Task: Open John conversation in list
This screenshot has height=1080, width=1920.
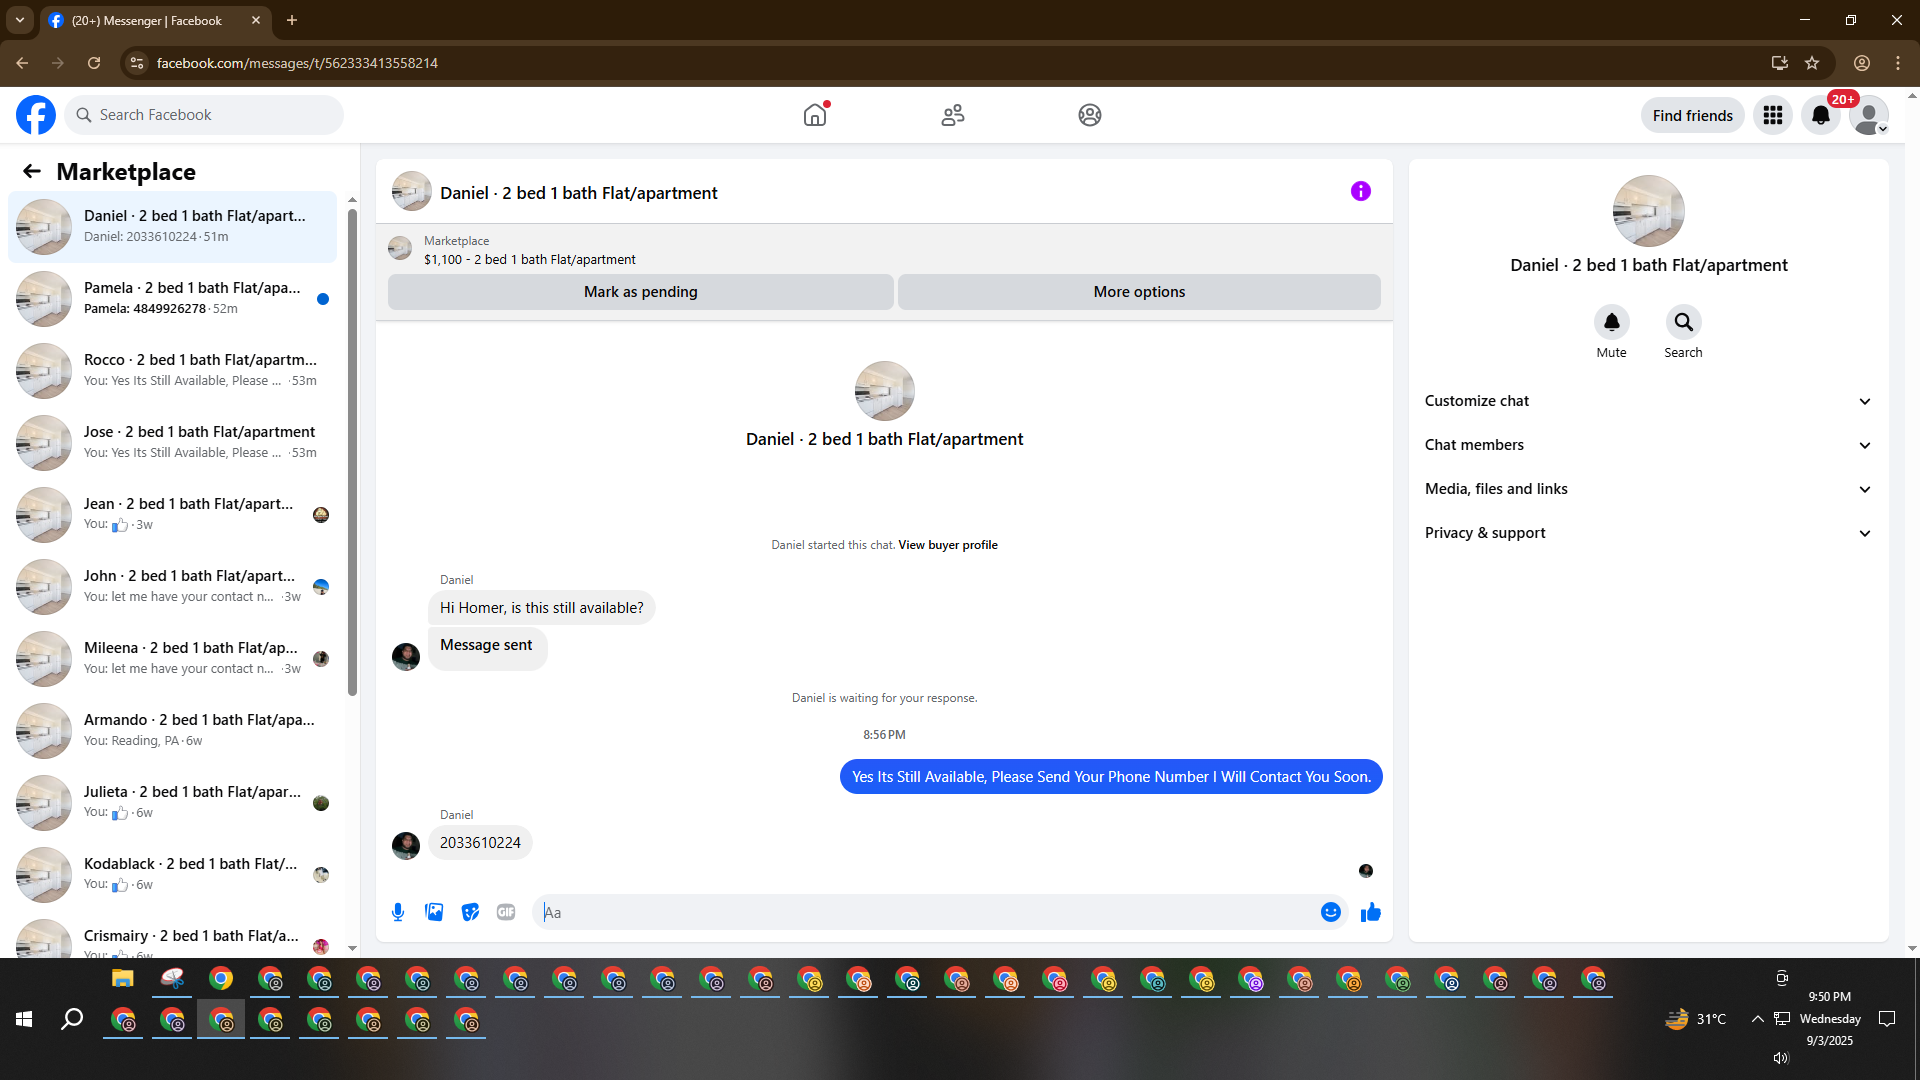Action: 173,586
